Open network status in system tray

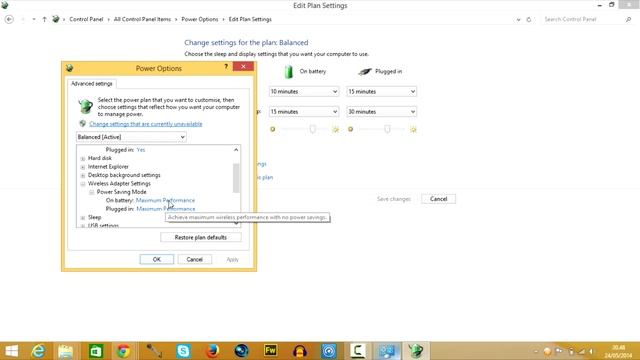pyautogui.click(x=581, y=351)
